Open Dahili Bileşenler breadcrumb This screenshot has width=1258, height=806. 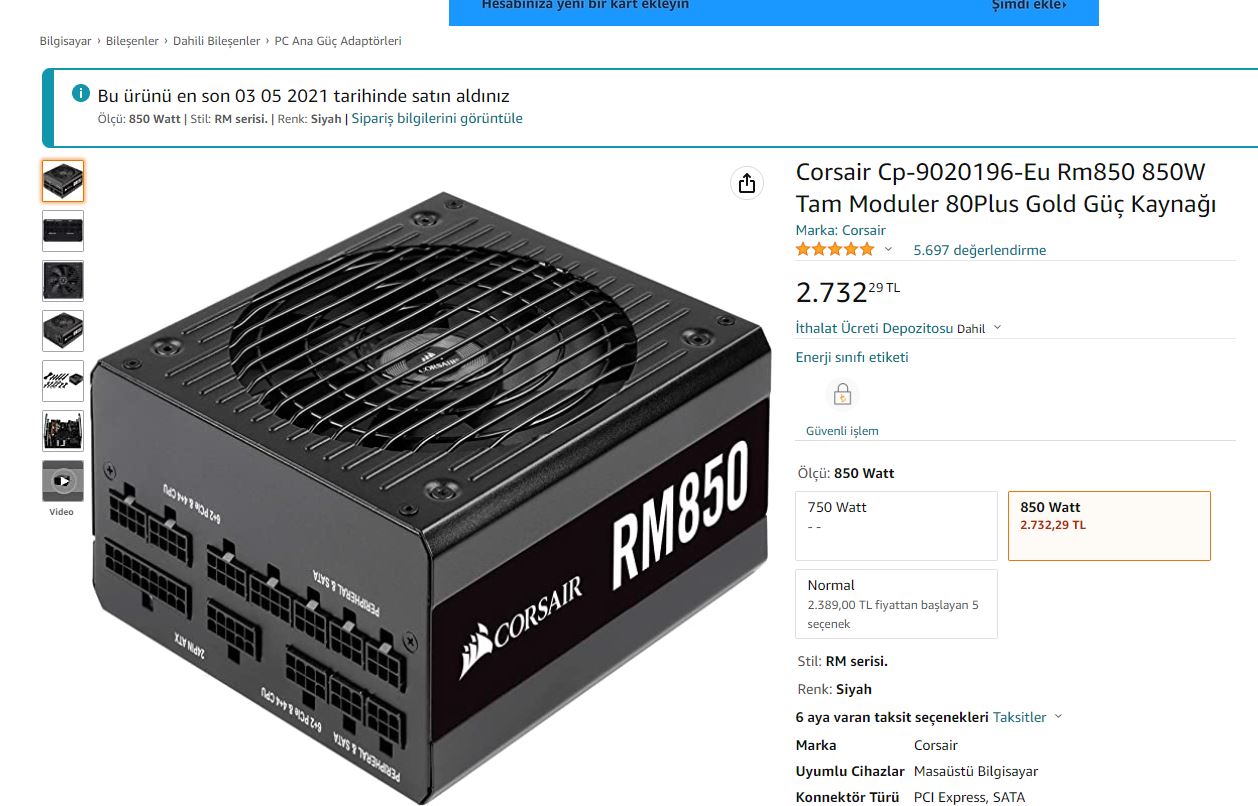[217, 41]
